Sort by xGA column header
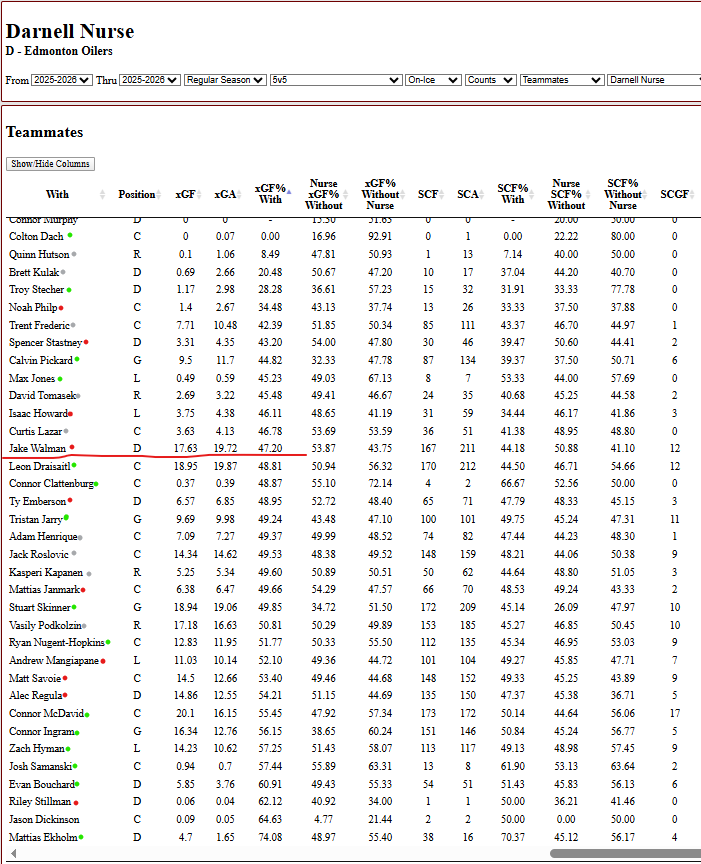The image size is (701, 864). coord(225,194)
